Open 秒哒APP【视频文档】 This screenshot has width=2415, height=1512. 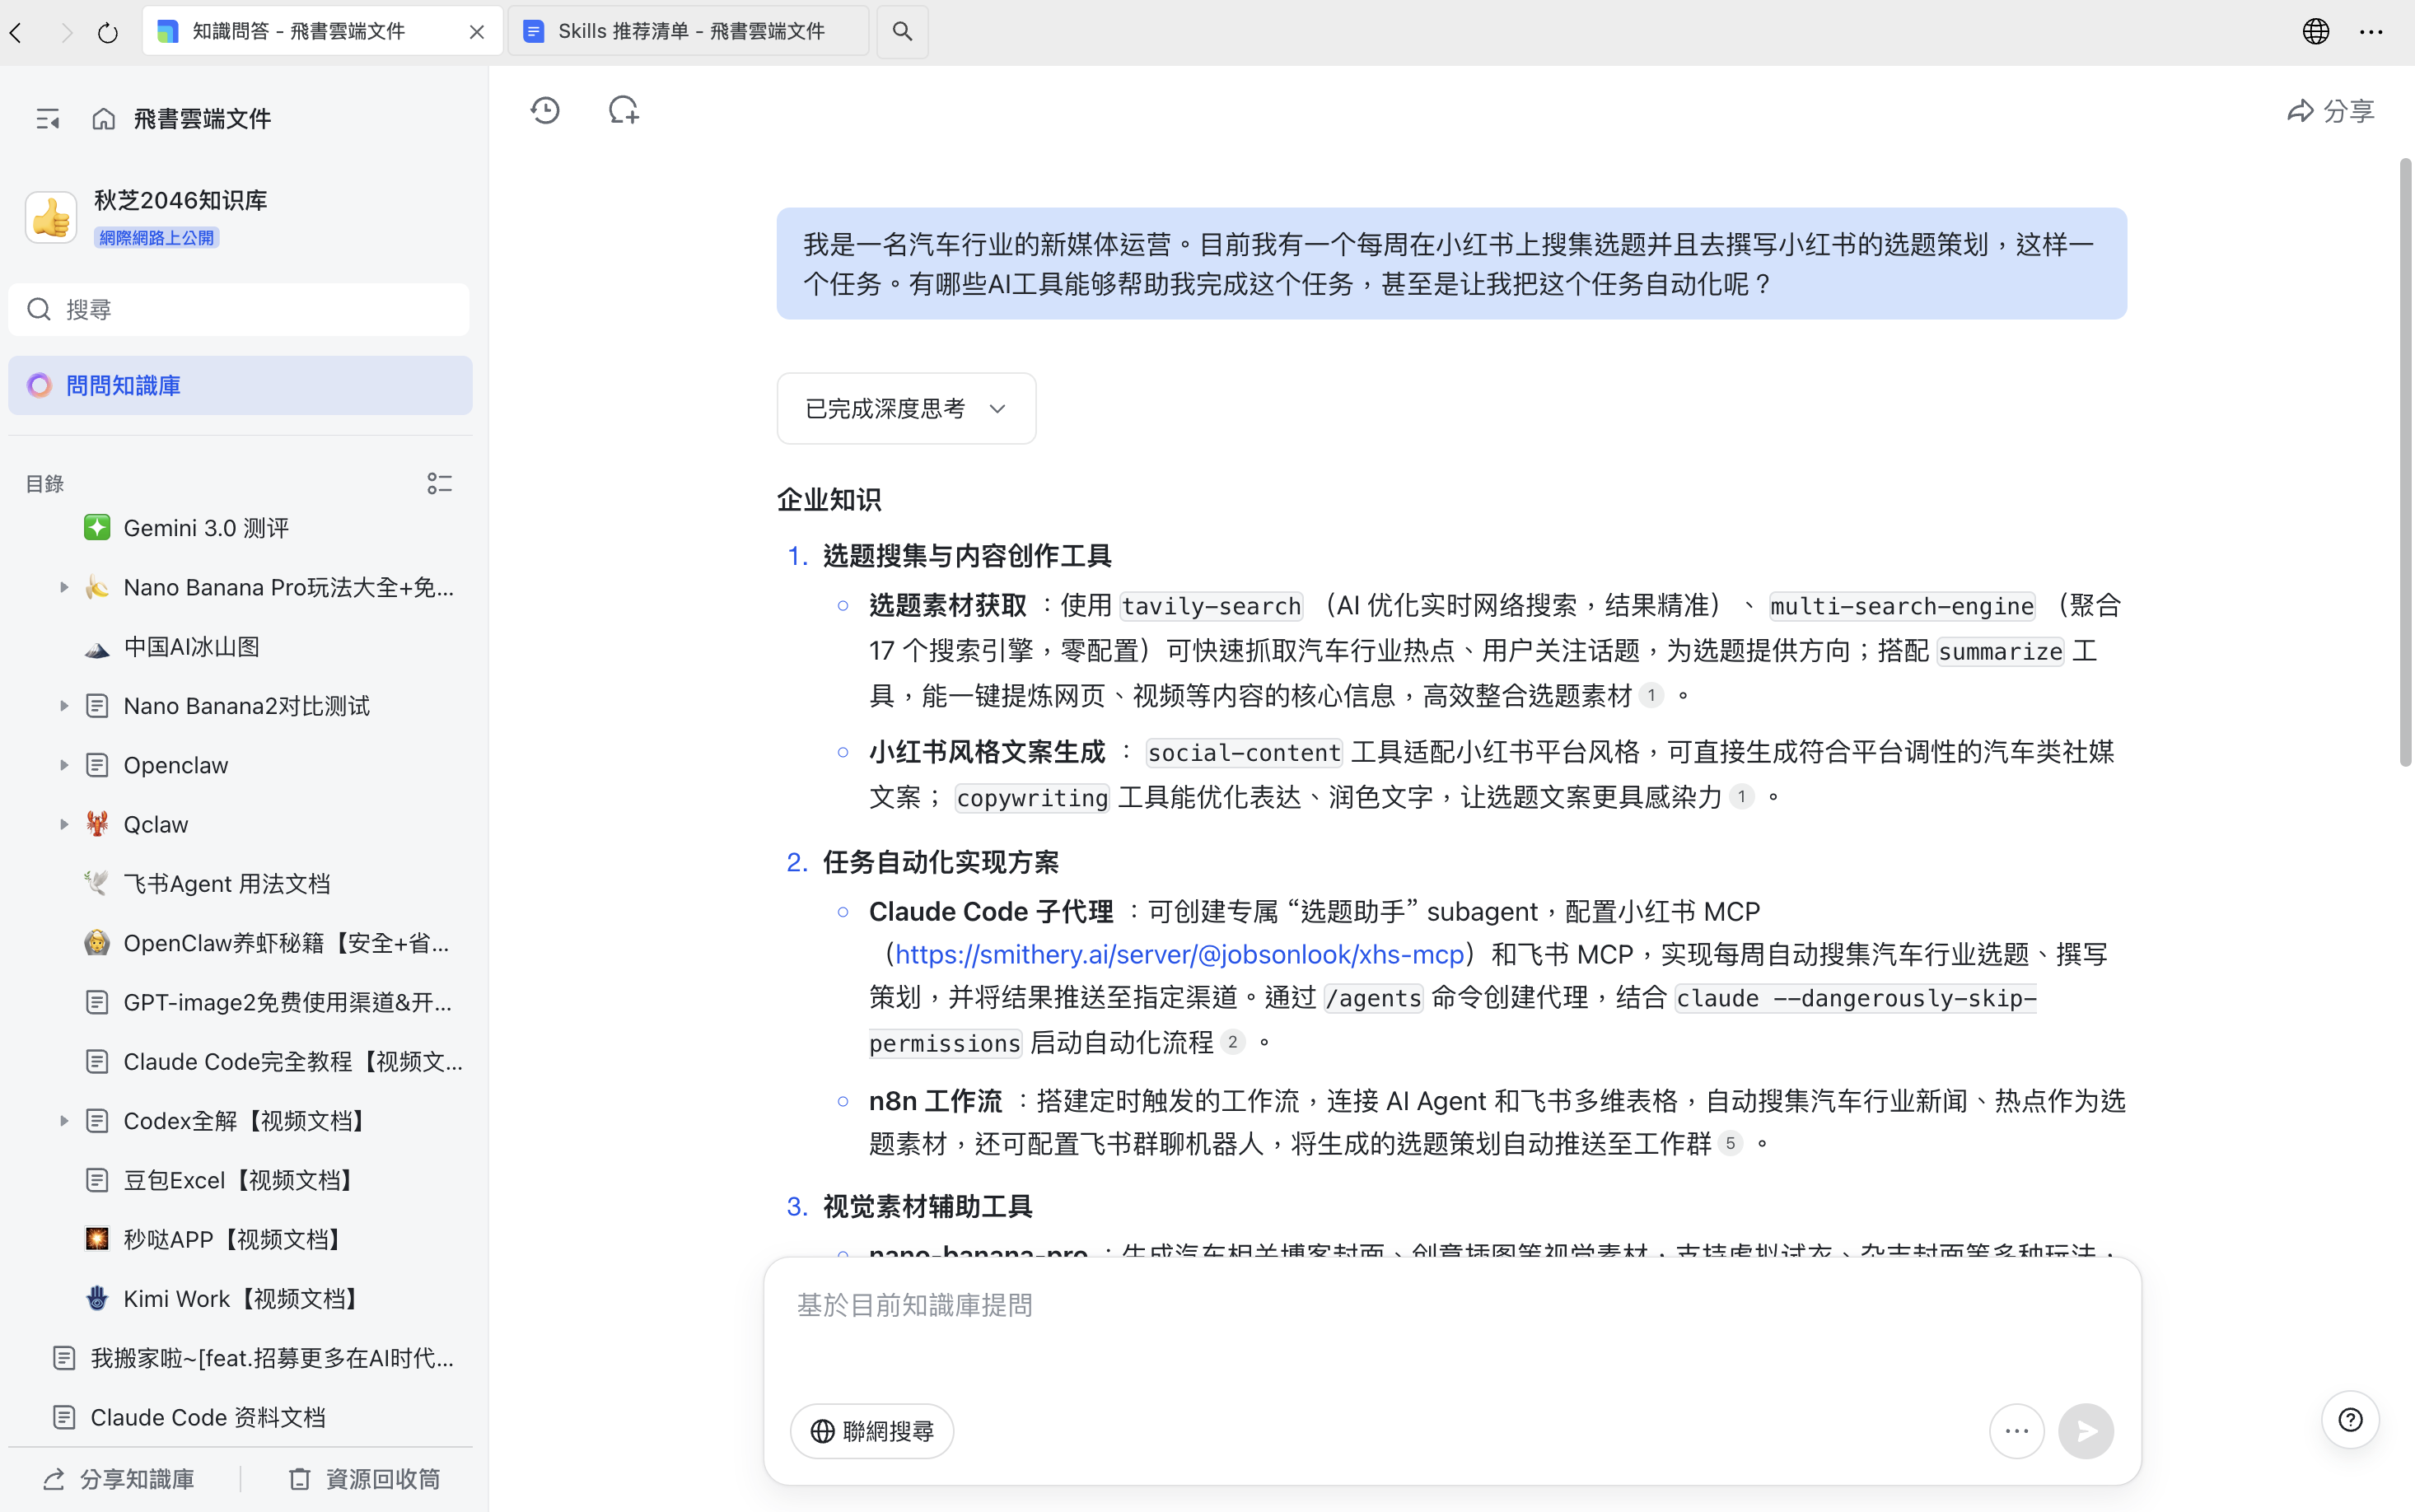coord(235,1239)
